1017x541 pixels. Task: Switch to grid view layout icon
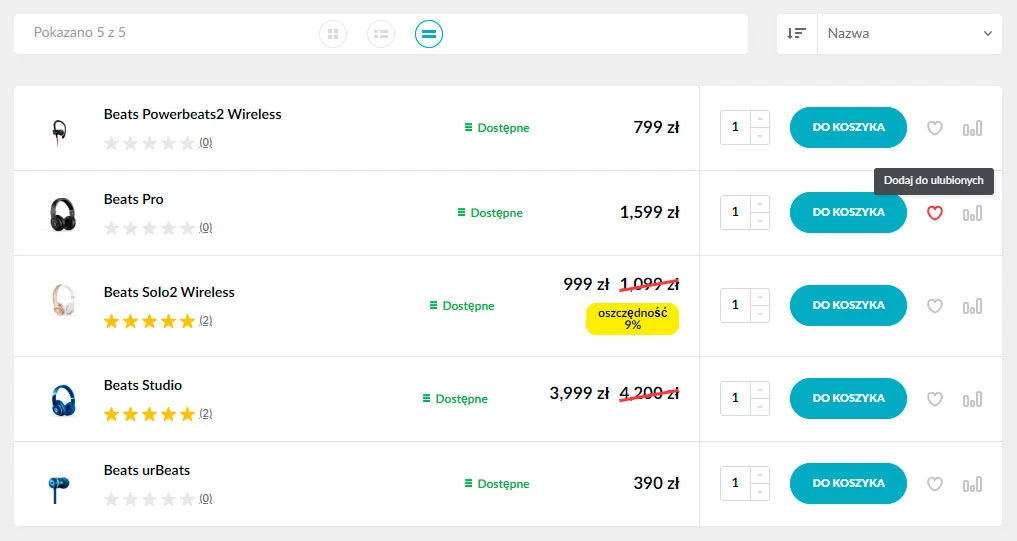pyautogui.click(x=333, y=34)
